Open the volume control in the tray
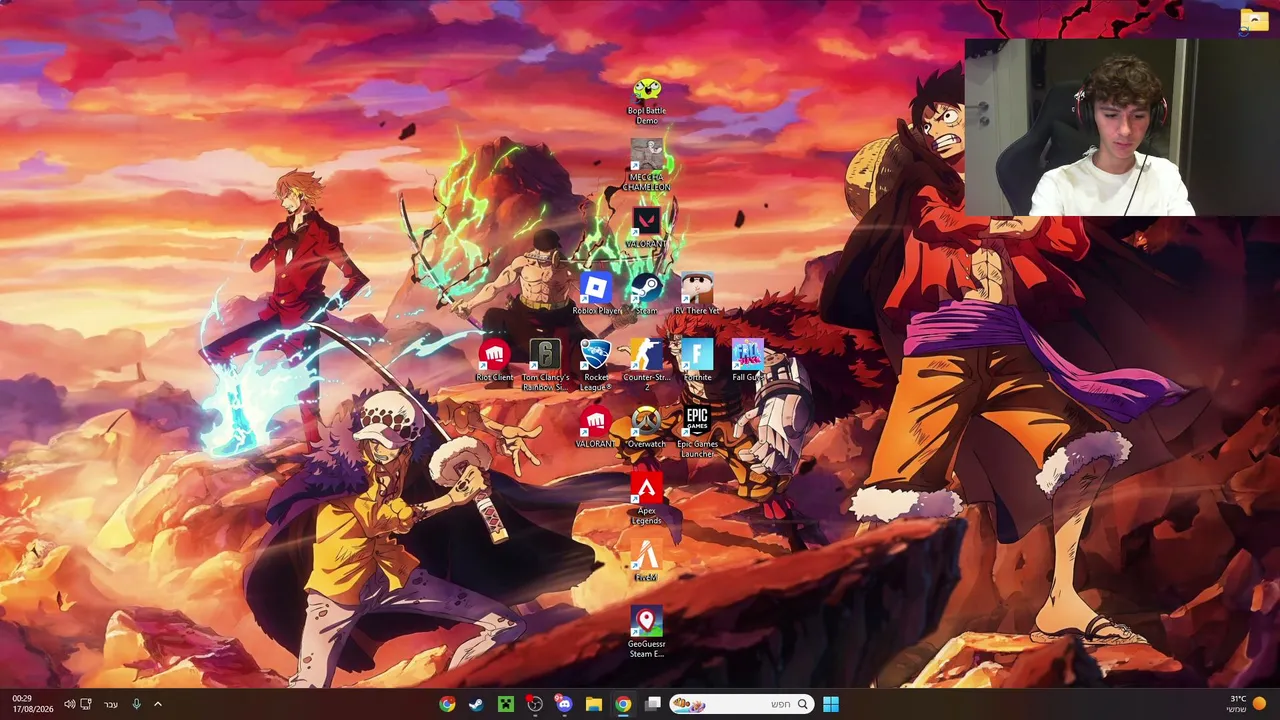This screenshot has width=1280, height=720. (x=70, y=704)
